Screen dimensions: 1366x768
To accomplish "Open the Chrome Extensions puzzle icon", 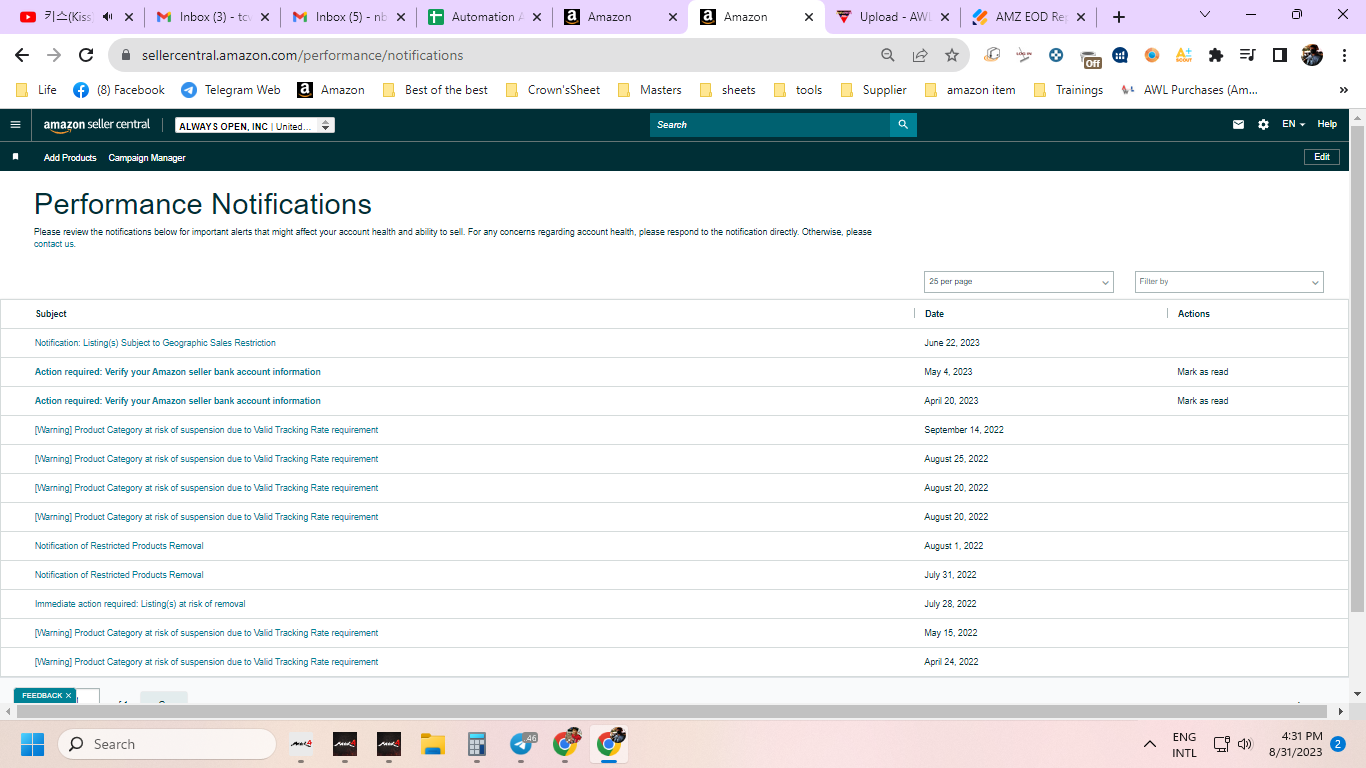I will tap(1216, 55).
